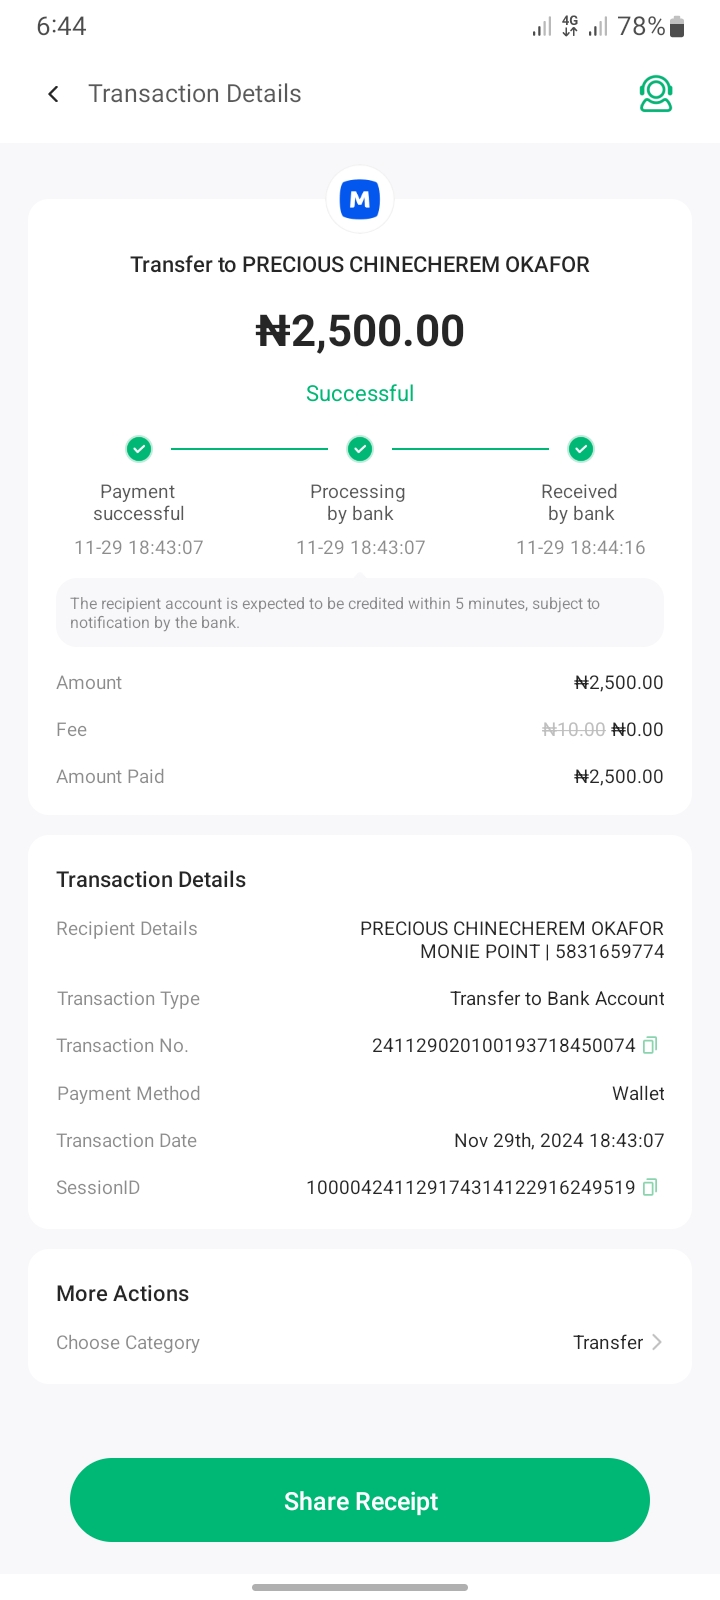Tap the recipient account MONIE POINT 5831659774
720x1600 pixels.
(542, 951)
